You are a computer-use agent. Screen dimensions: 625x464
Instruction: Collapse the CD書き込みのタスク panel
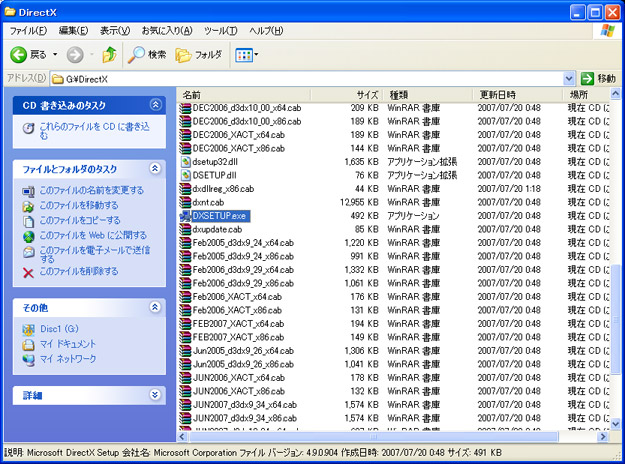155,104
